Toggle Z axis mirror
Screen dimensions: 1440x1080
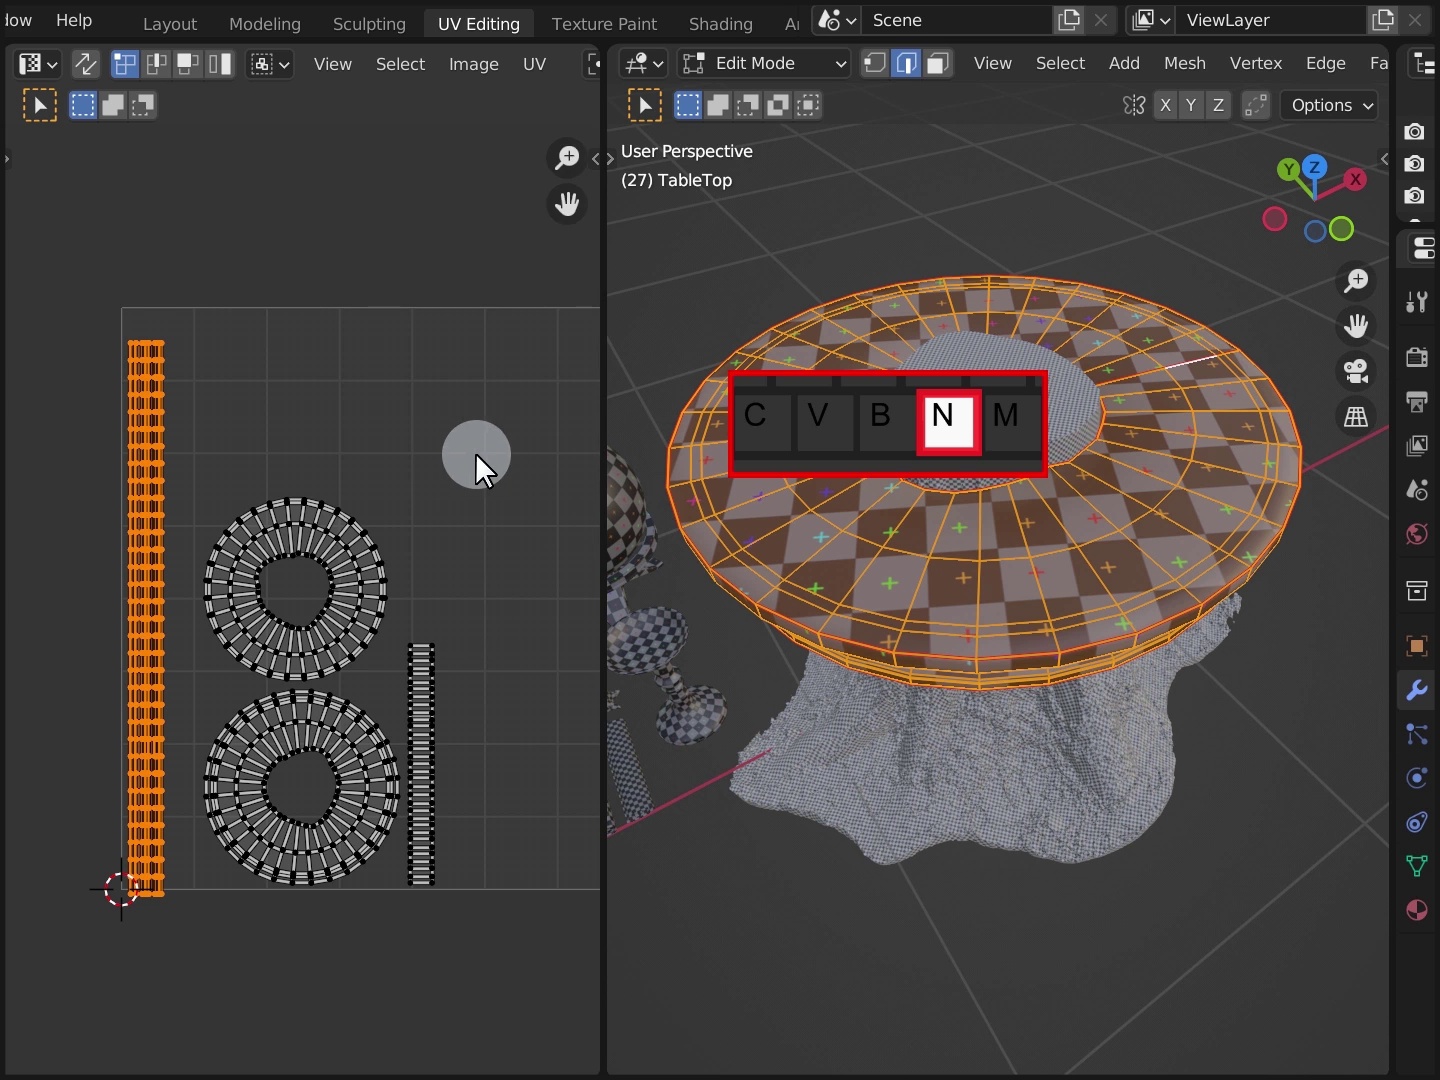coord(1218,105)
